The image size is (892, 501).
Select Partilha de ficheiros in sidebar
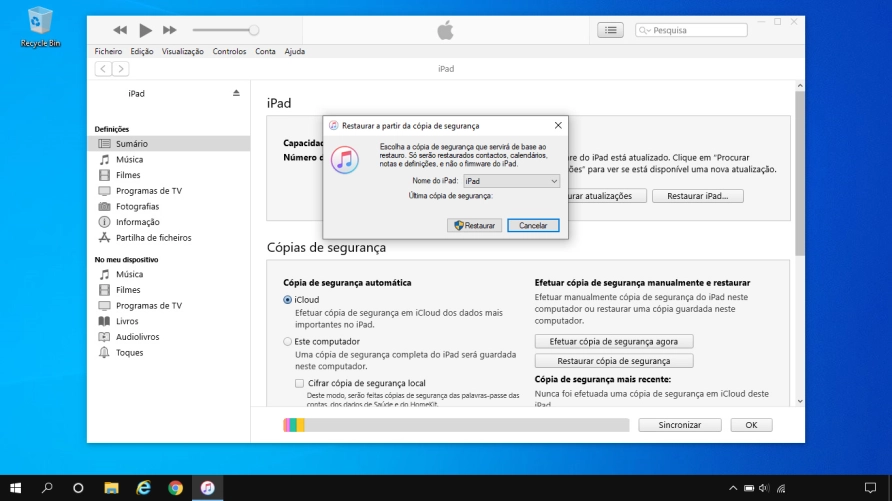coord(153,238)
